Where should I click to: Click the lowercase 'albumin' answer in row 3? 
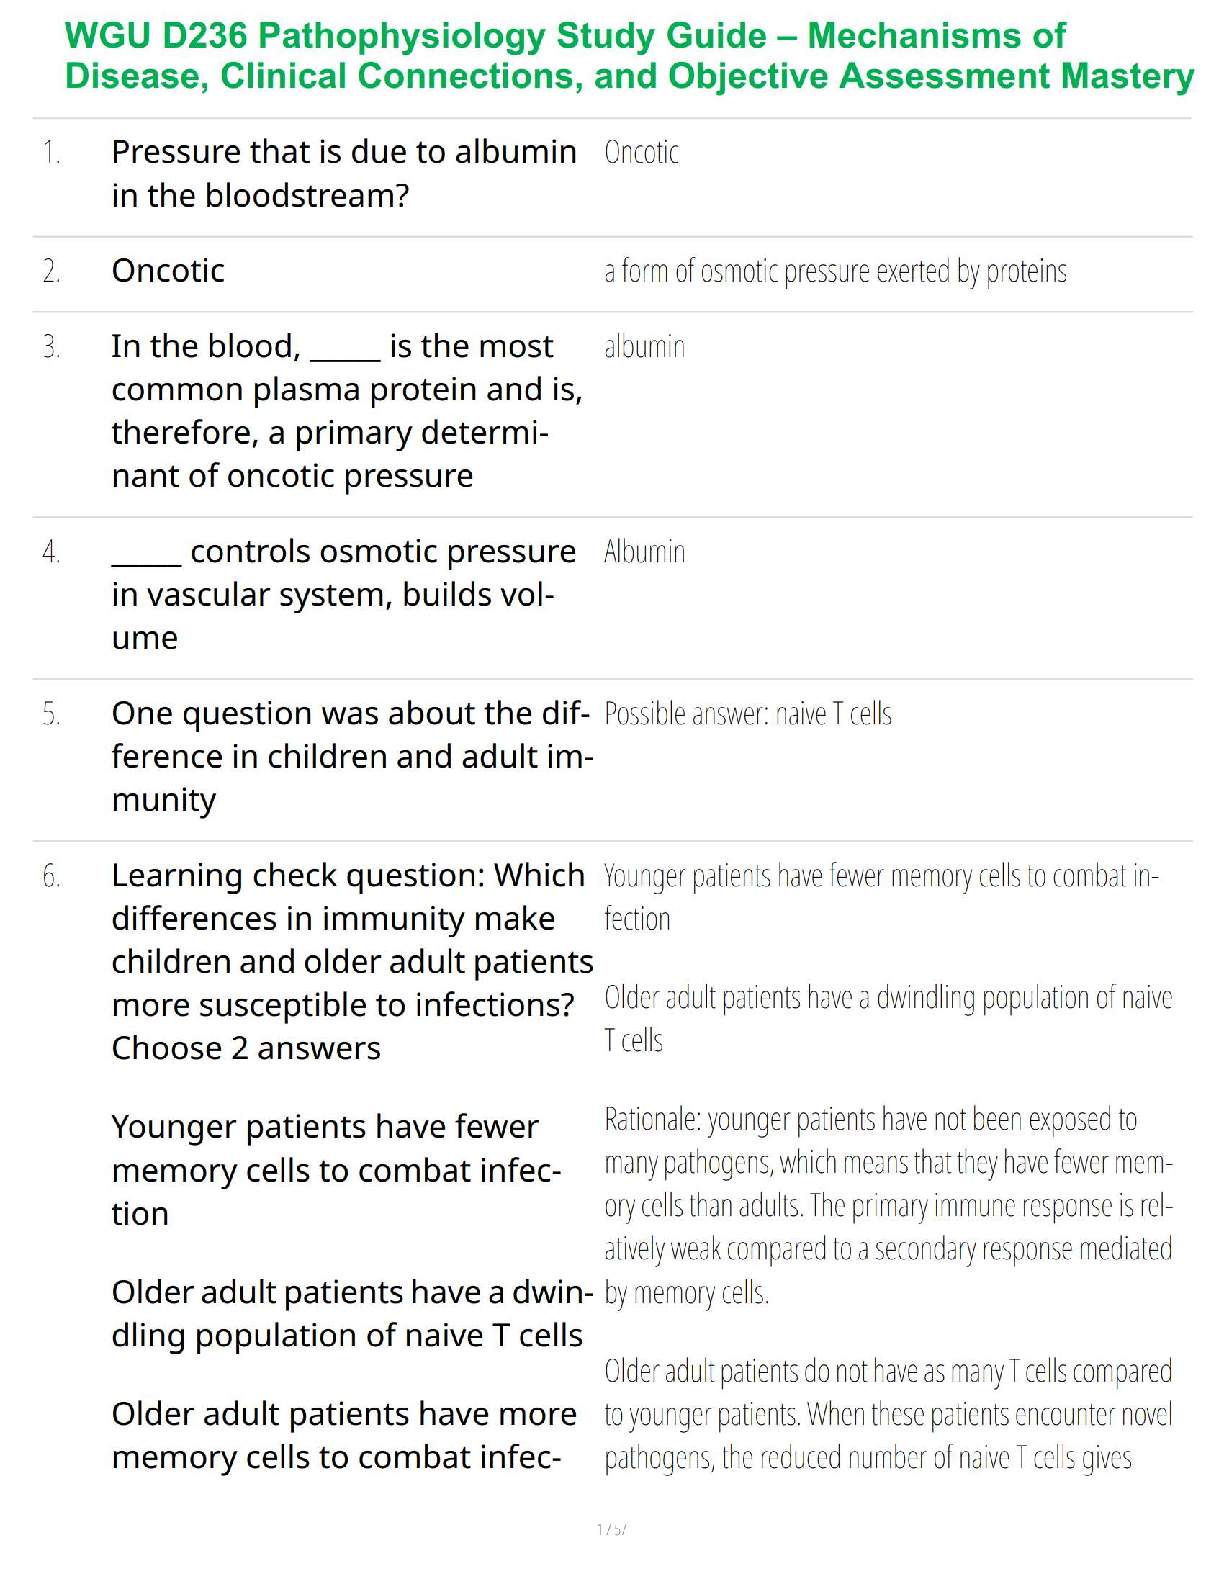[x=644, y=347]
